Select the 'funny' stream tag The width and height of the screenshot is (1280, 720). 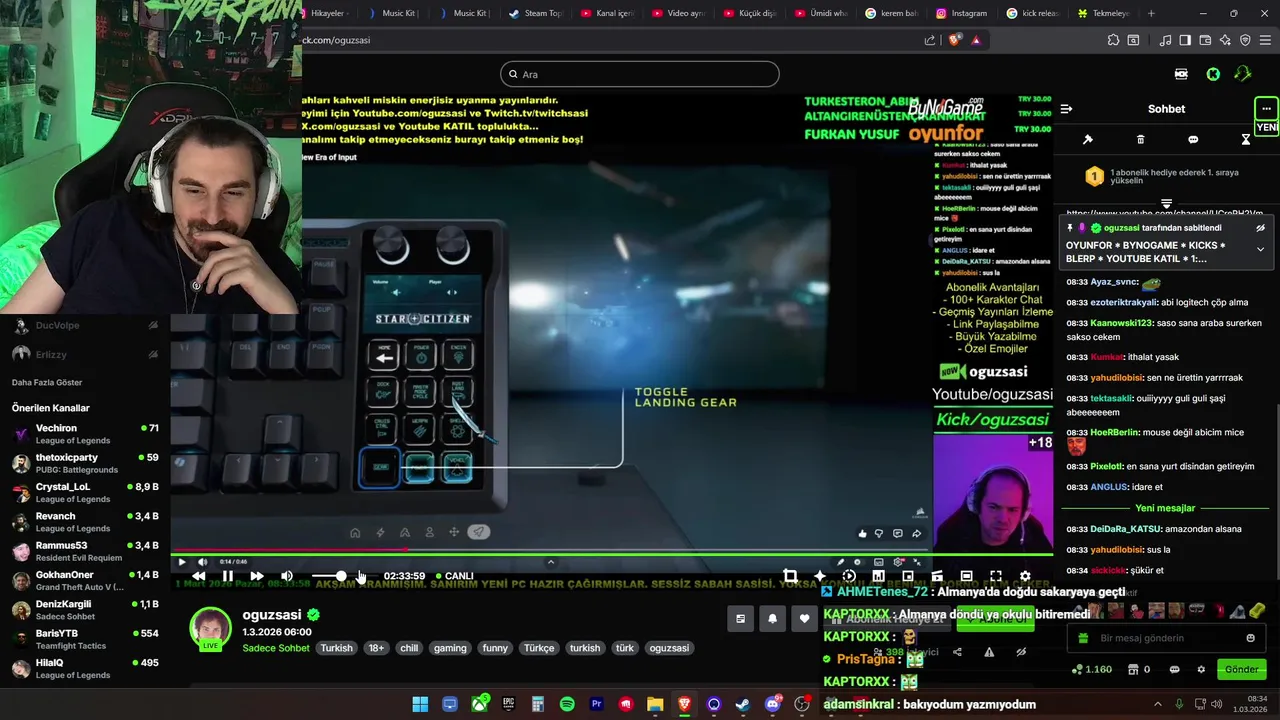click(x=495, y=648)
